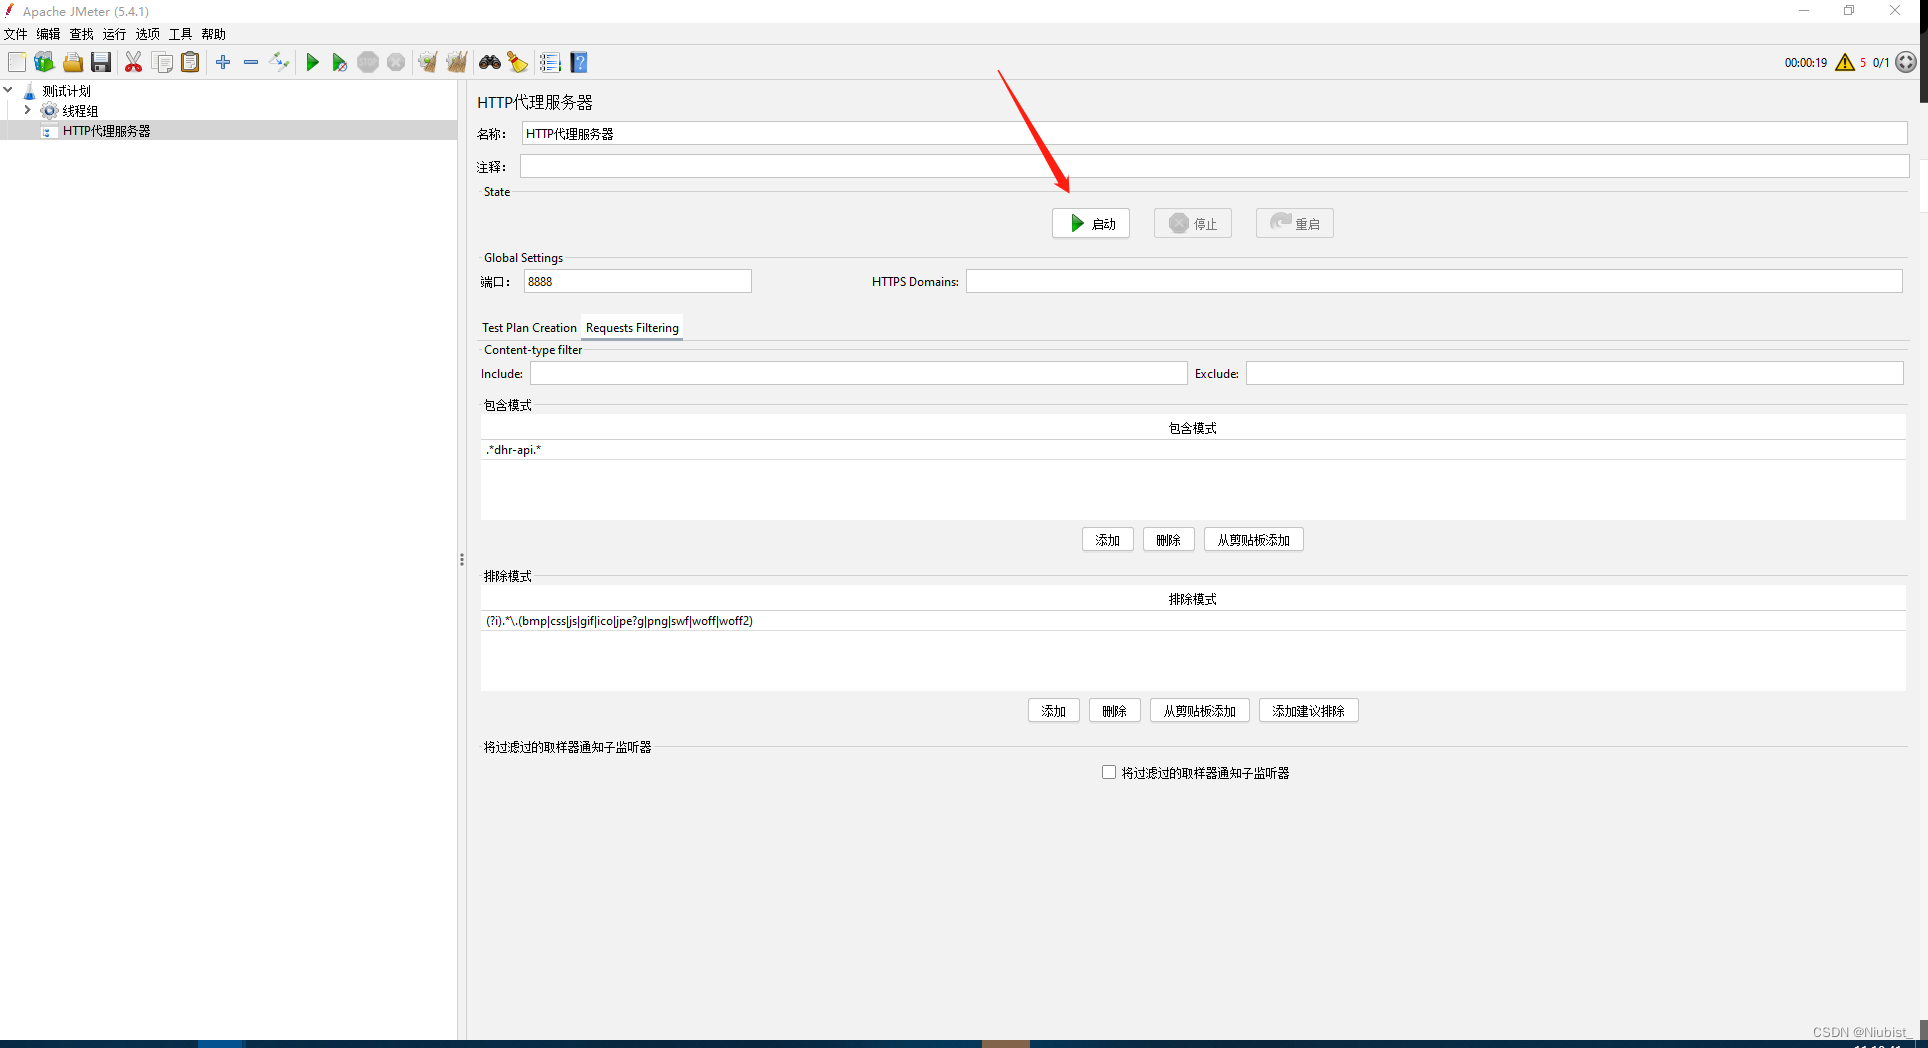Copy the selected element icon
Image resolution: width=1928 pixels, height=1048 pixels.
point(162,62)
